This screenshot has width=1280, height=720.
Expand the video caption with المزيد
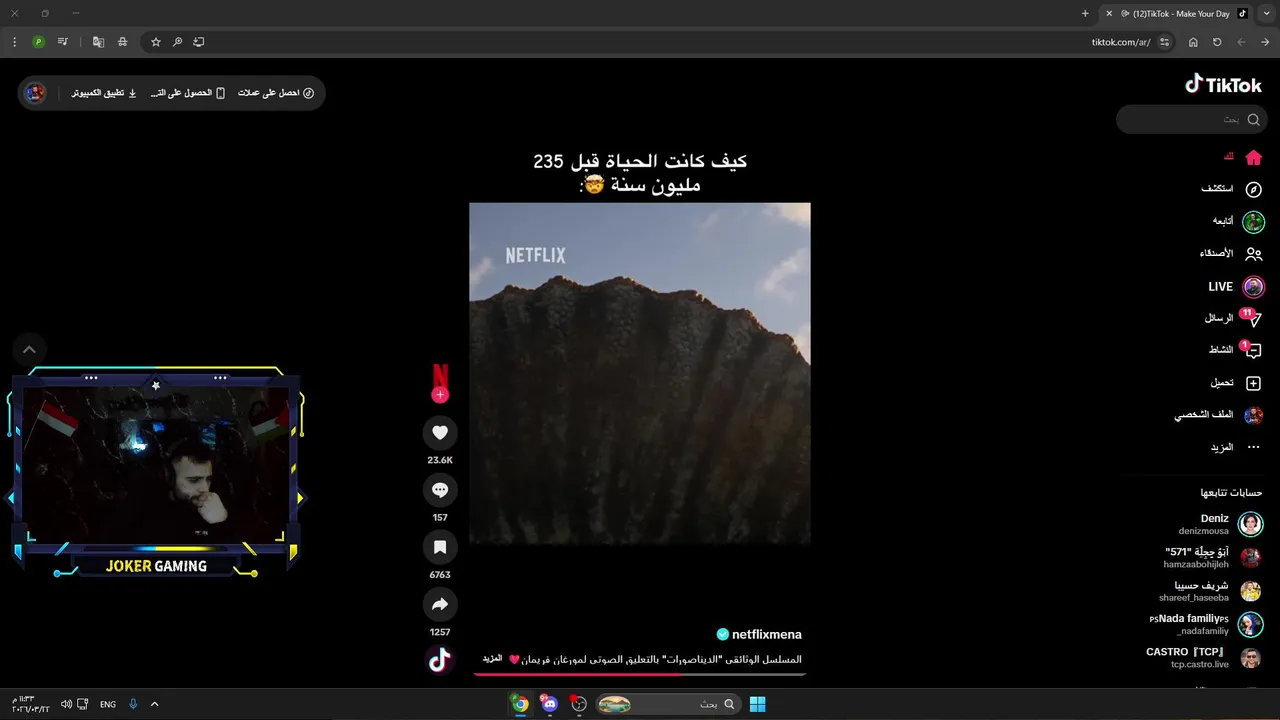pos(492,658)
